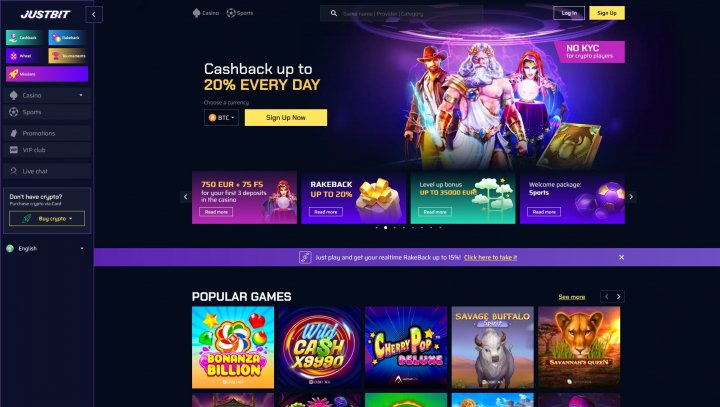Select the second promo carousel dot
720x407 pixels.
385,227
